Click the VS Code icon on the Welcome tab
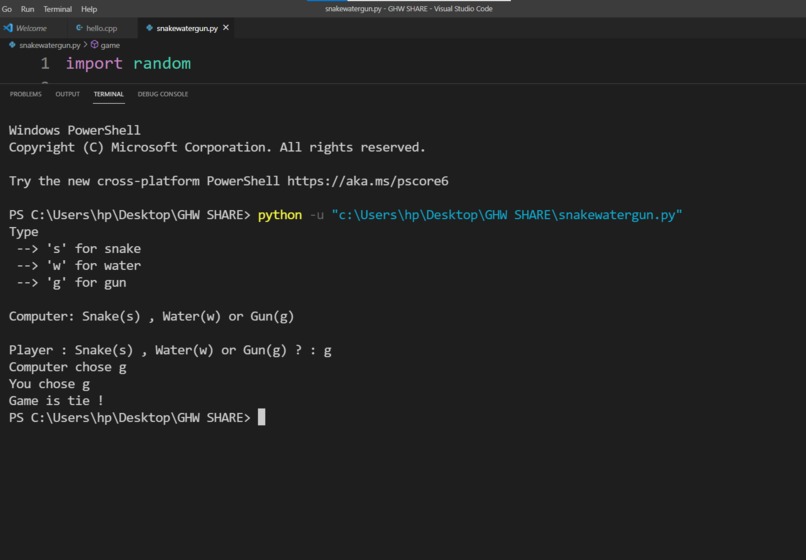Viewport: 806px width, 560px height. (x=8, y=28)
